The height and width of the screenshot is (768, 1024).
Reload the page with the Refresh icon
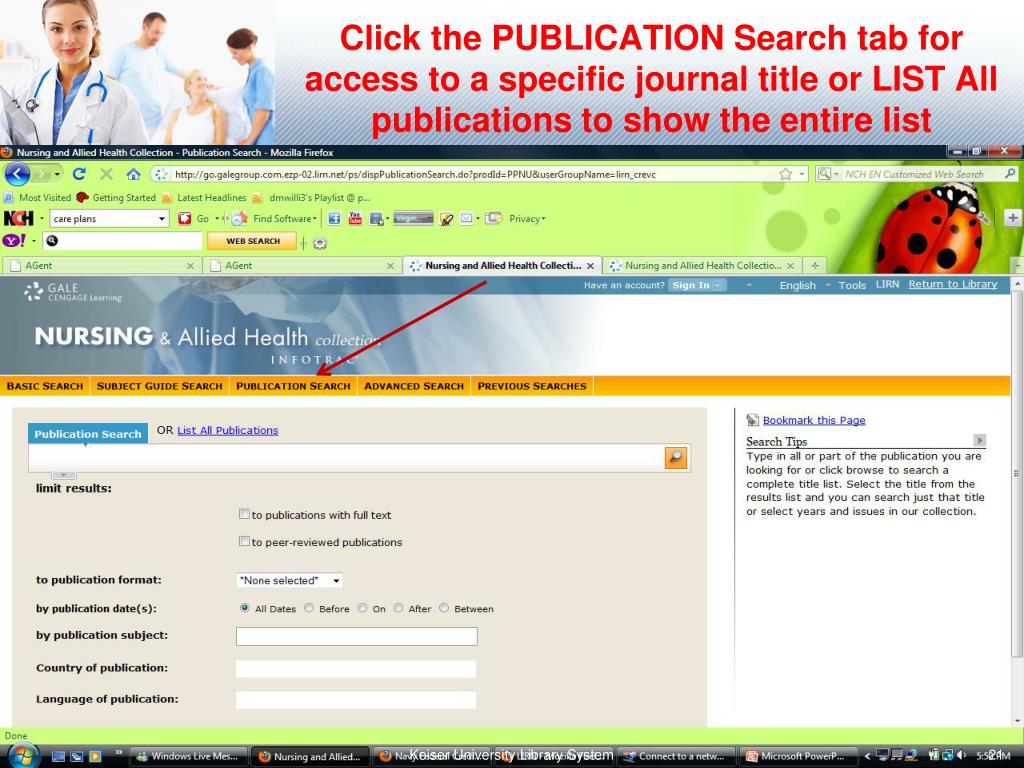(x=80, y=174)
